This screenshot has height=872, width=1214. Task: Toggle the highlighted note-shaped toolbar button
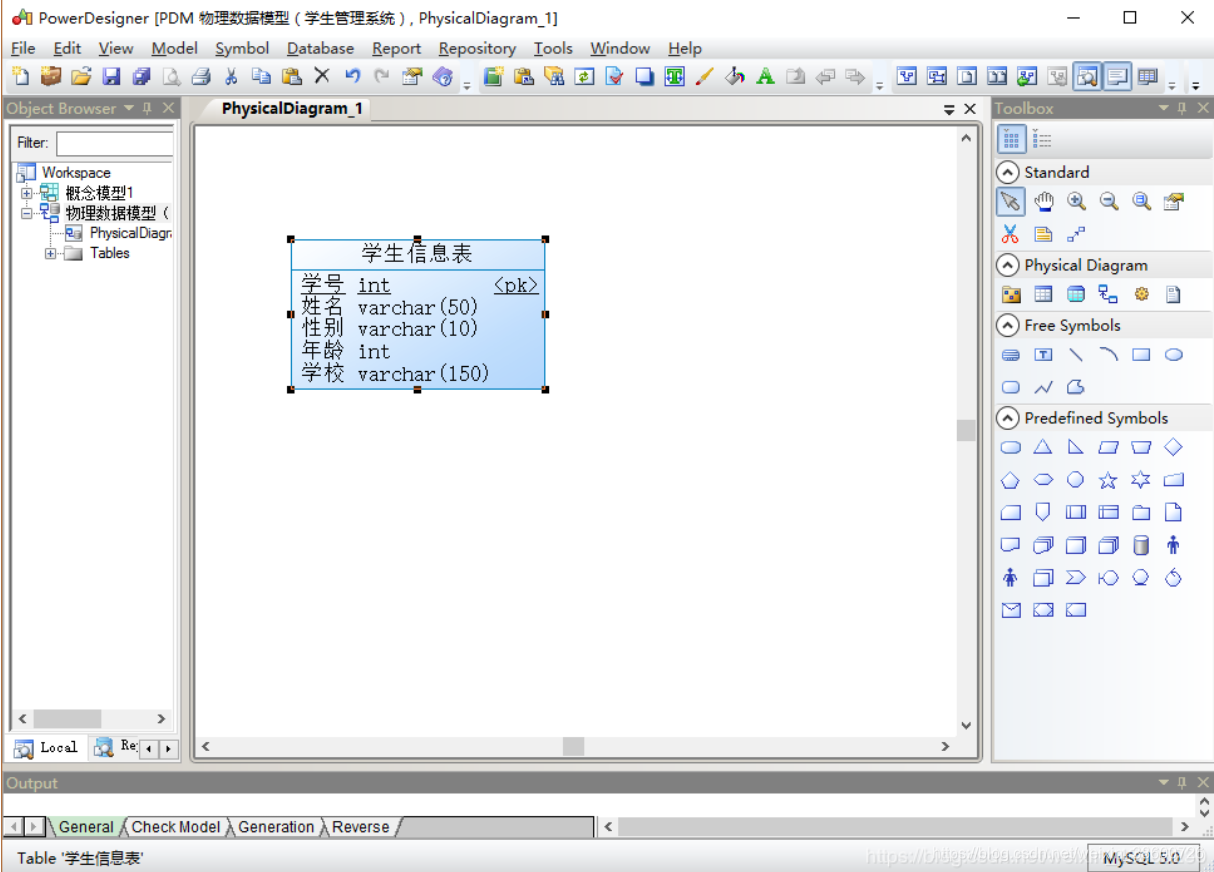[1117, 76]
